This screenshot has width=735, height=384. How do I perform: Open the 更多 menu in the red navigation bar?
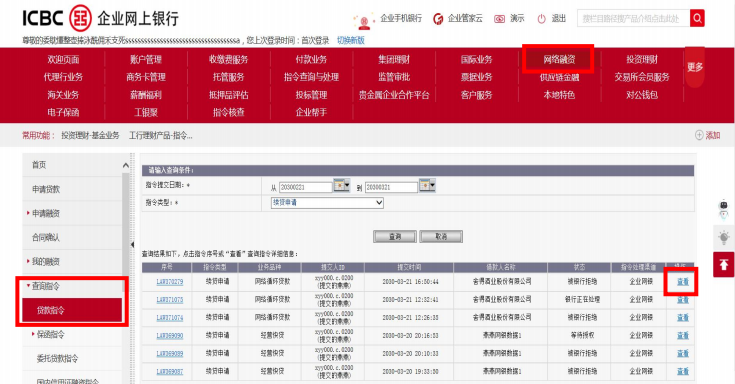(x=695, y=67)
